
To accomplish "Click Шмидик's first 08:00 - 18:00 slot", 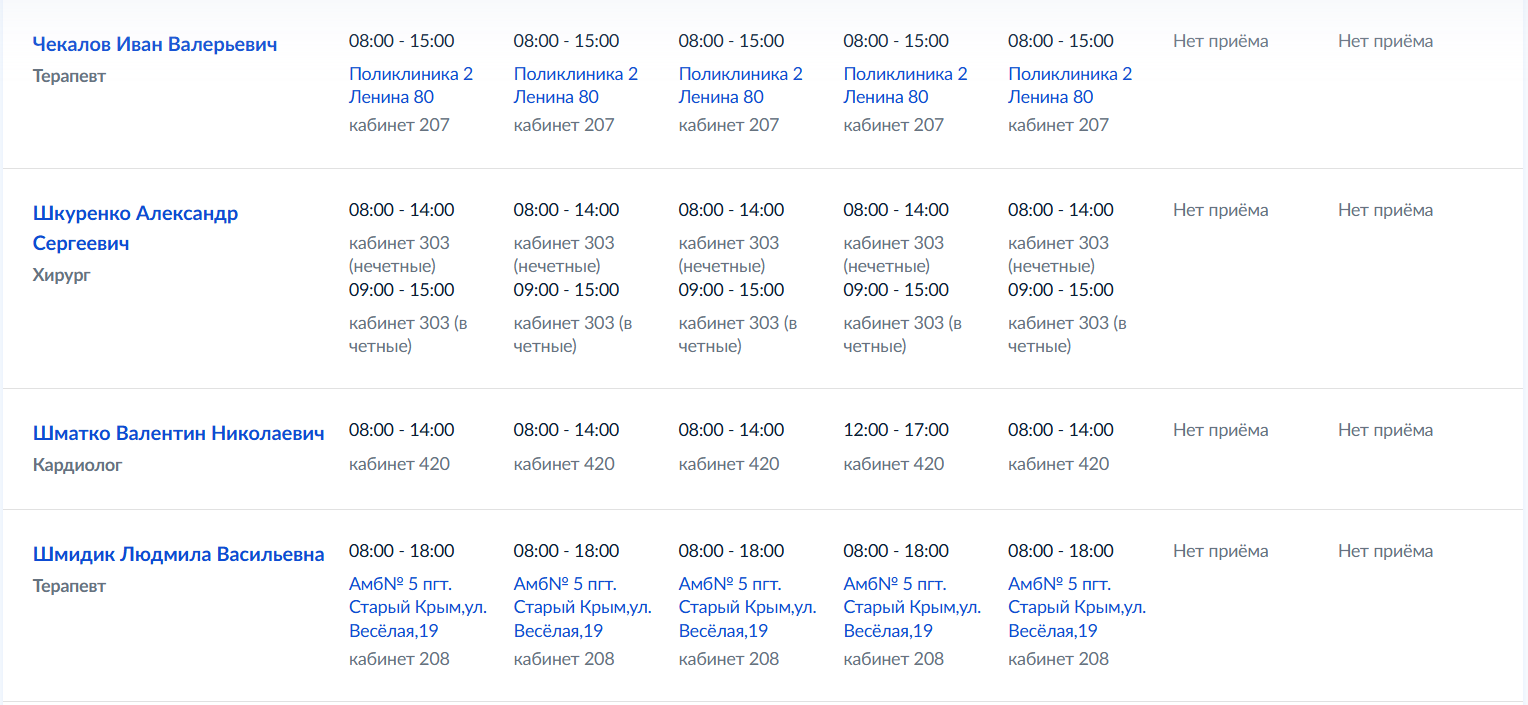I will tap(402, 551).
